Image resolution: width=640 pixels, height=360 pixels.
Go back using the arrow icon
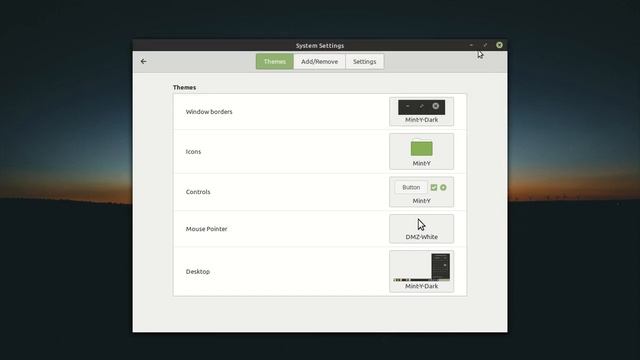[144, 61]
